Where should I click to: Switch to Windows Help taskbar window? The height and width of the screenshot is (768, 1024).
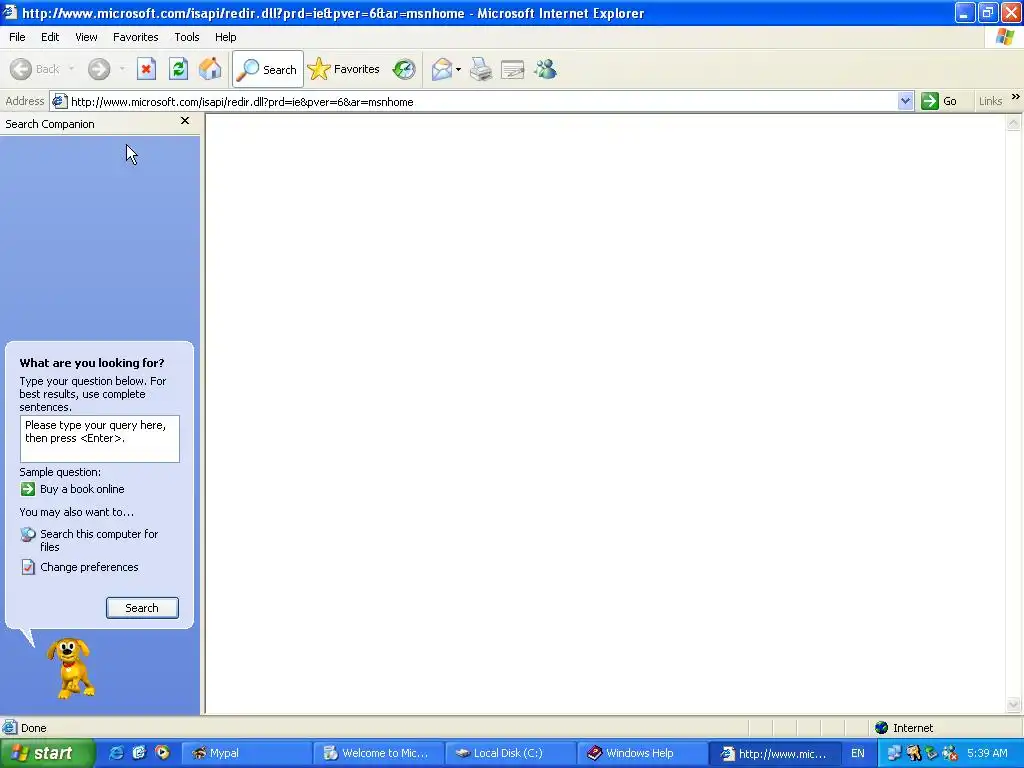(643, 754)
